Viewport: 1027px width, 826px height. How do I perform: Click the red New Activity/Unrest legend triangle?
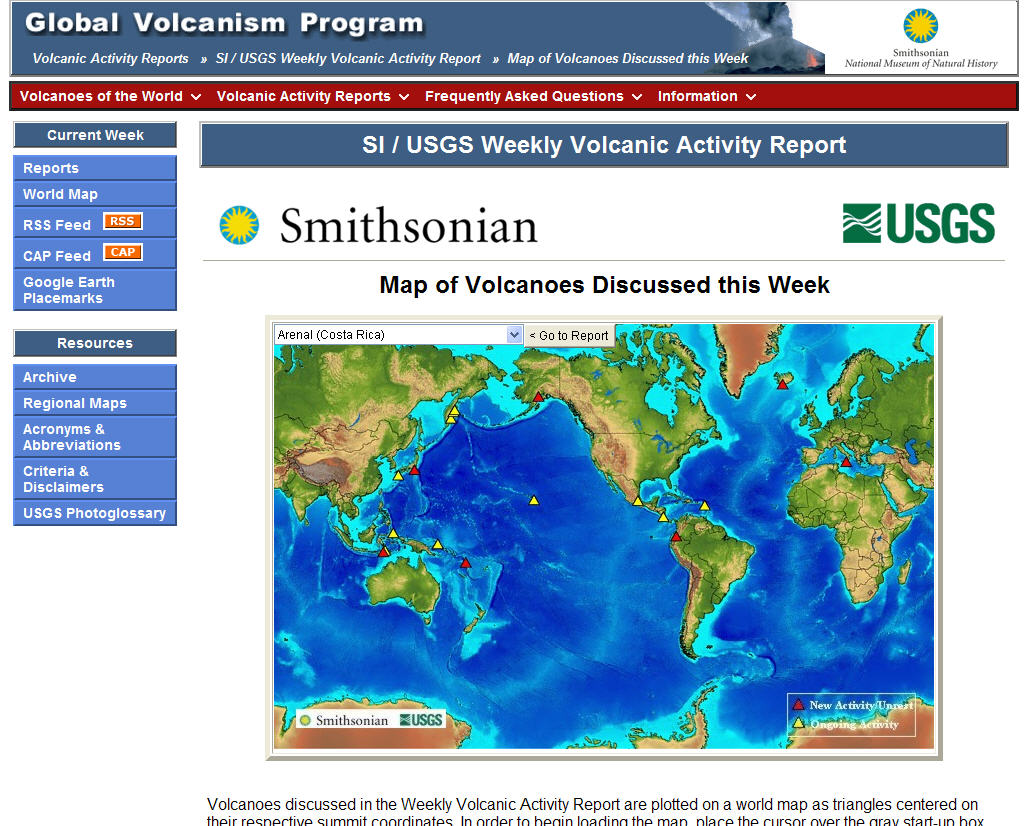[798, 705]
